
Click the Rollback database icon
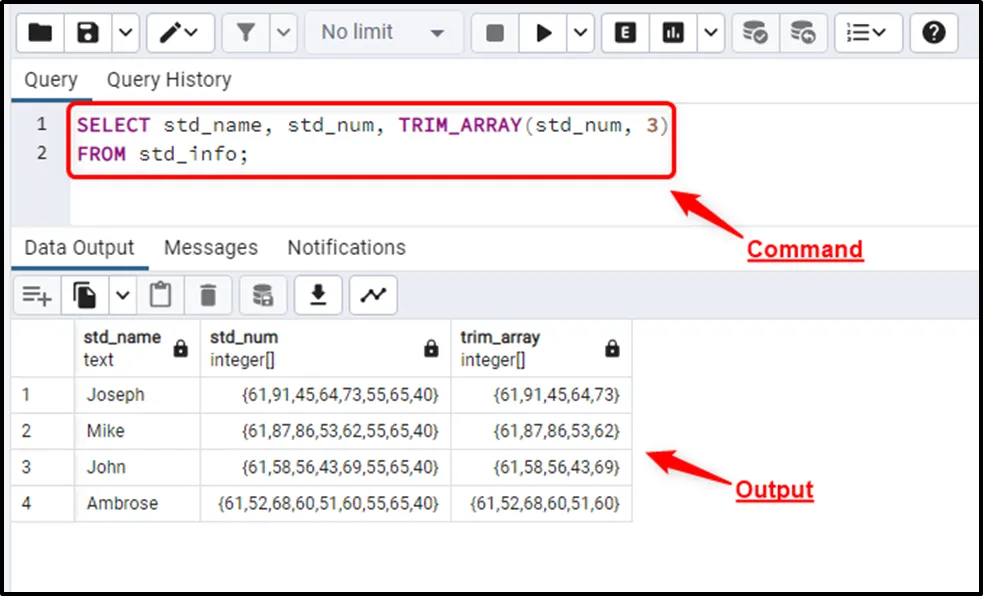[802, 33]
